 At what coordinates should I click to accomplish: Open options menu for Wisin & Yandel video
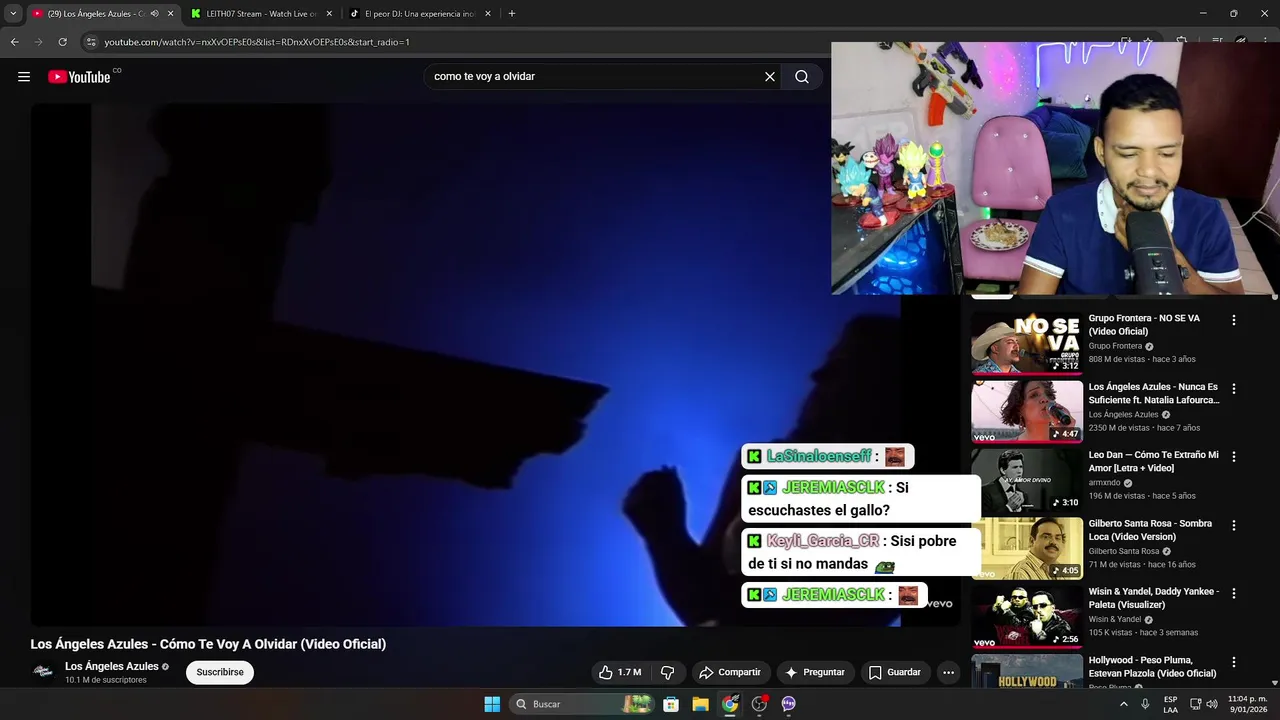1233,593
